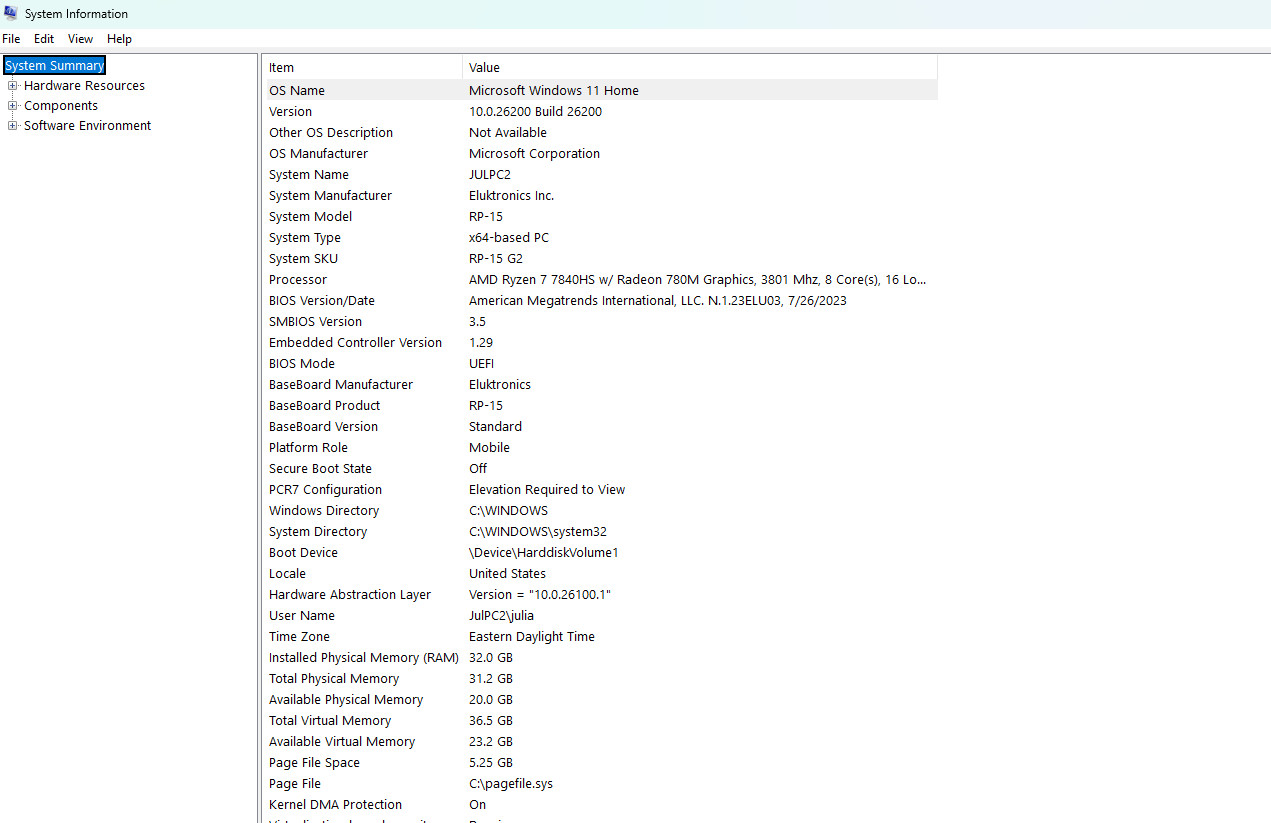Select the System Manufacturer row label
Screen dimensions: 1271x823
330,196
